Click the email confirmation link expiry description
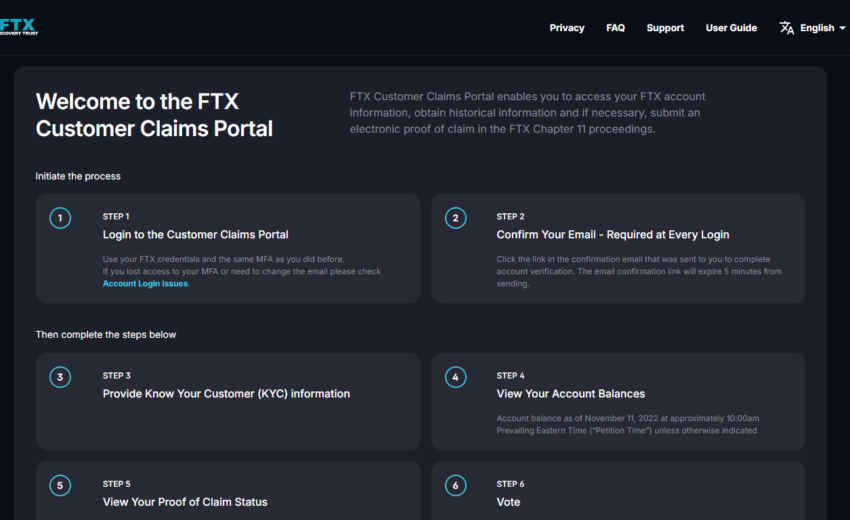 pyautogui.click(x=639, y=271)
